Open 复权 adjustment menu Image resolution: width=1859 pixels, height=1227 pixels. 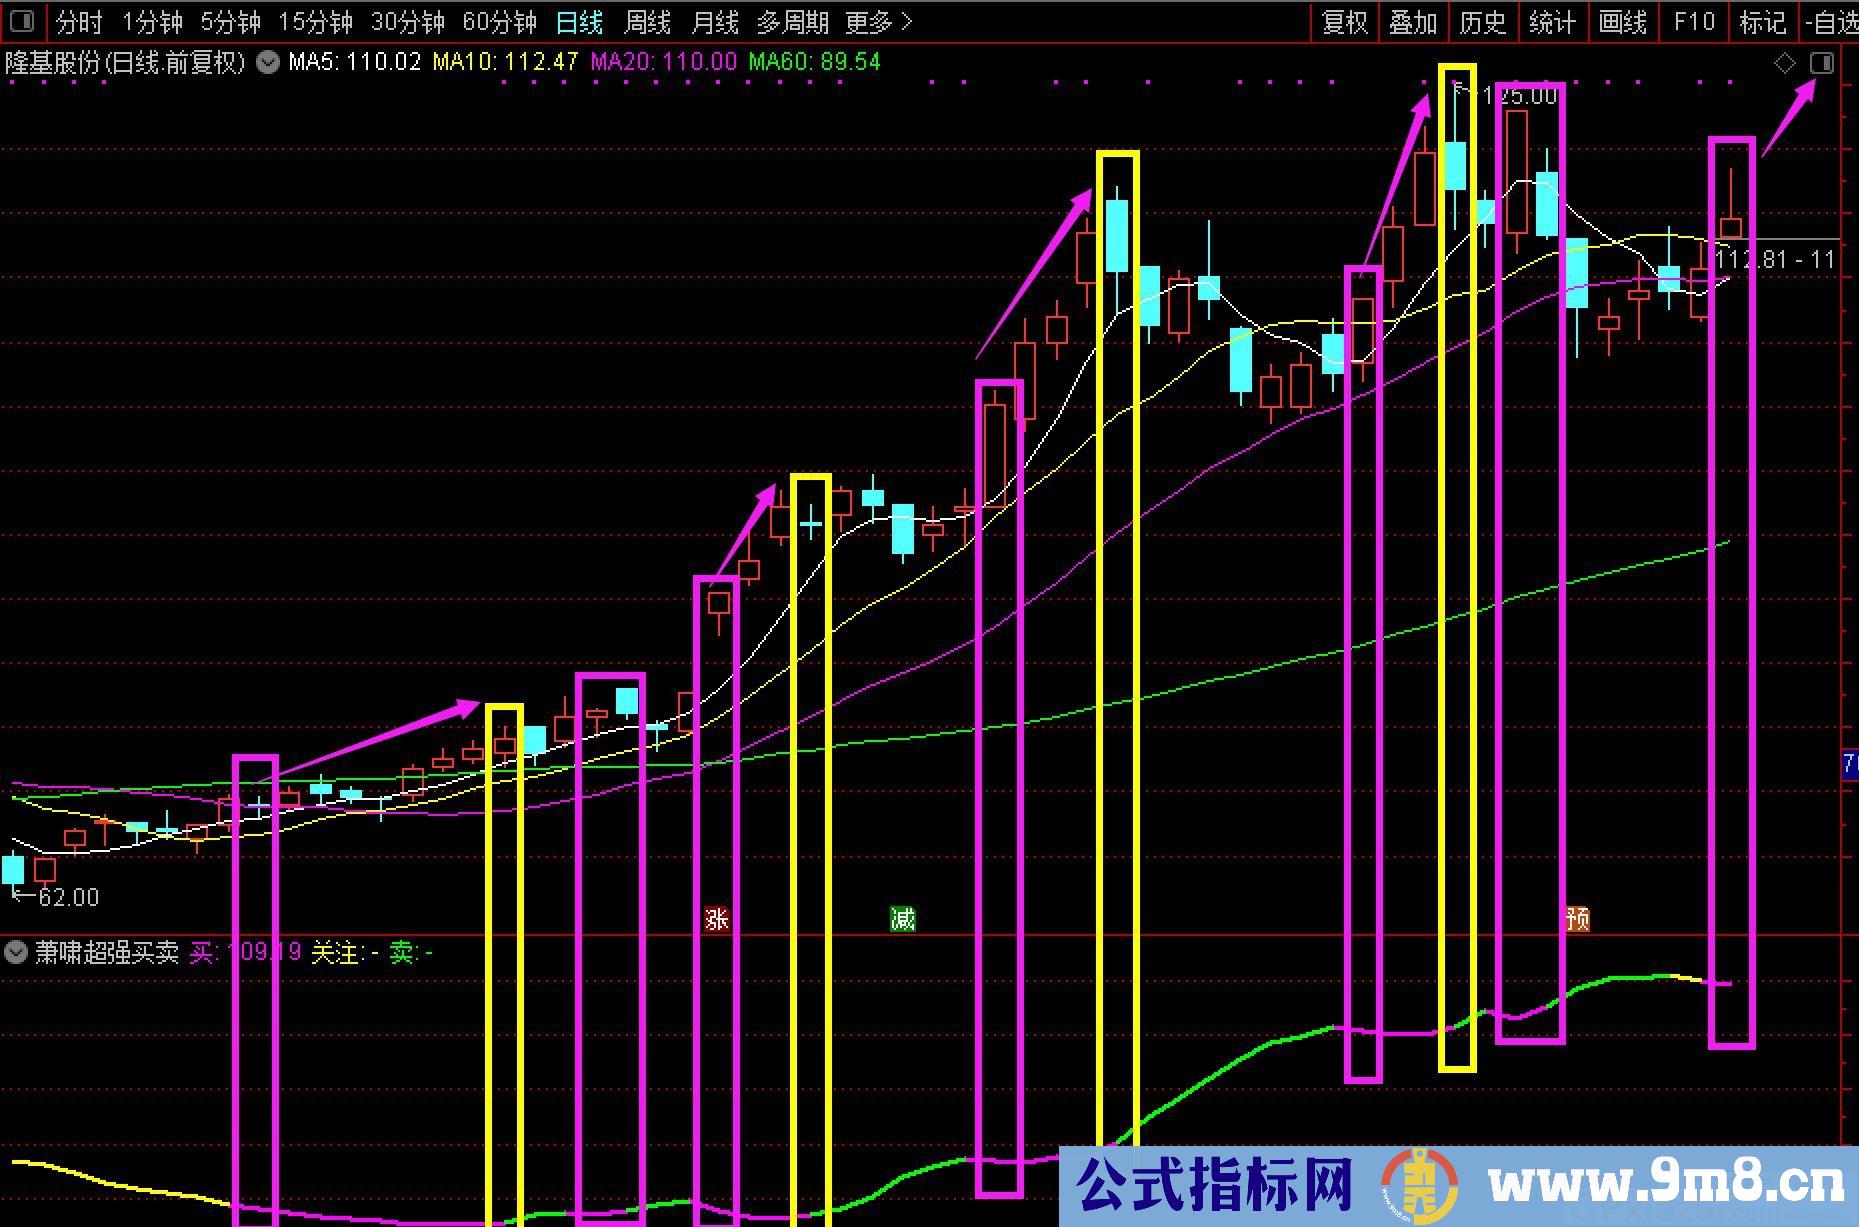tap(1345, 22)
